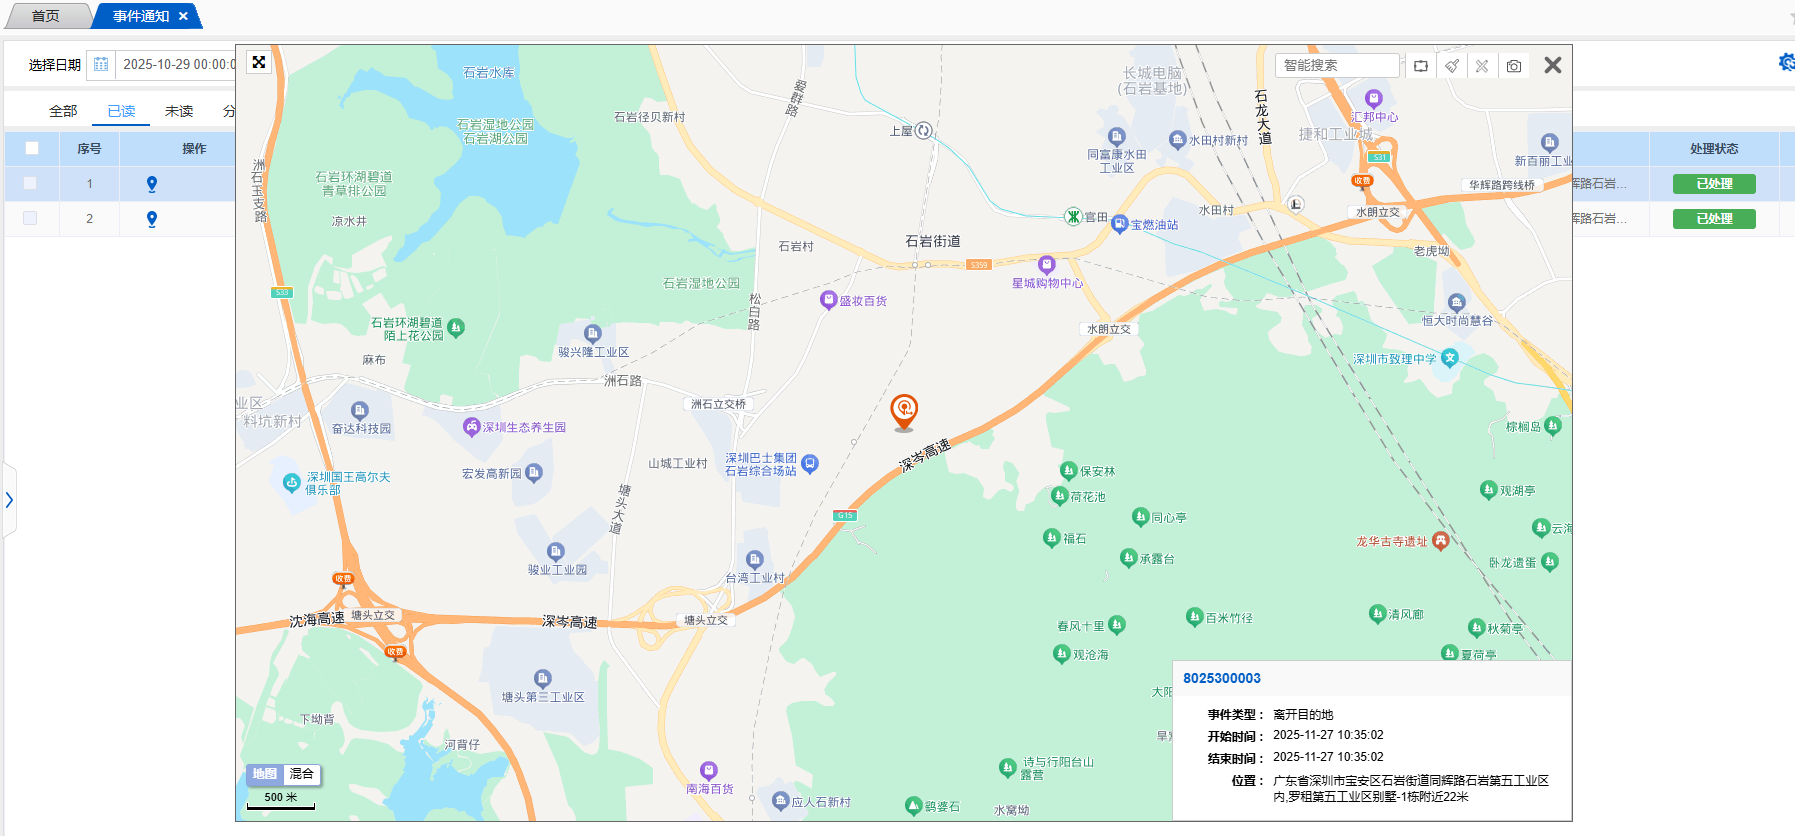Check the checkbox for row 1
The height and width of the screenshot is (836, 1795).
[30, 184]
